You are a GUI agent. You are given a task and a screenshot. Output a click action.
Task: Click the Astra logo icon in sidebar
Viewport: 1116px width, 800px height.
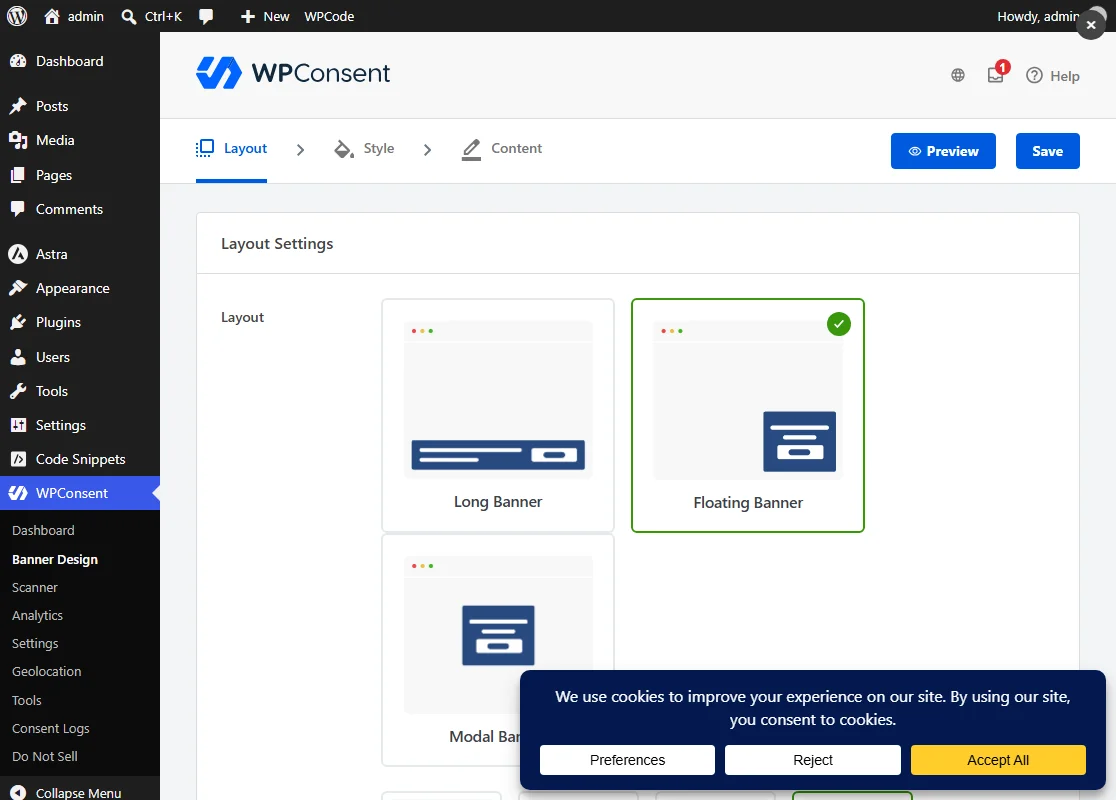click(x=18, y=254)
